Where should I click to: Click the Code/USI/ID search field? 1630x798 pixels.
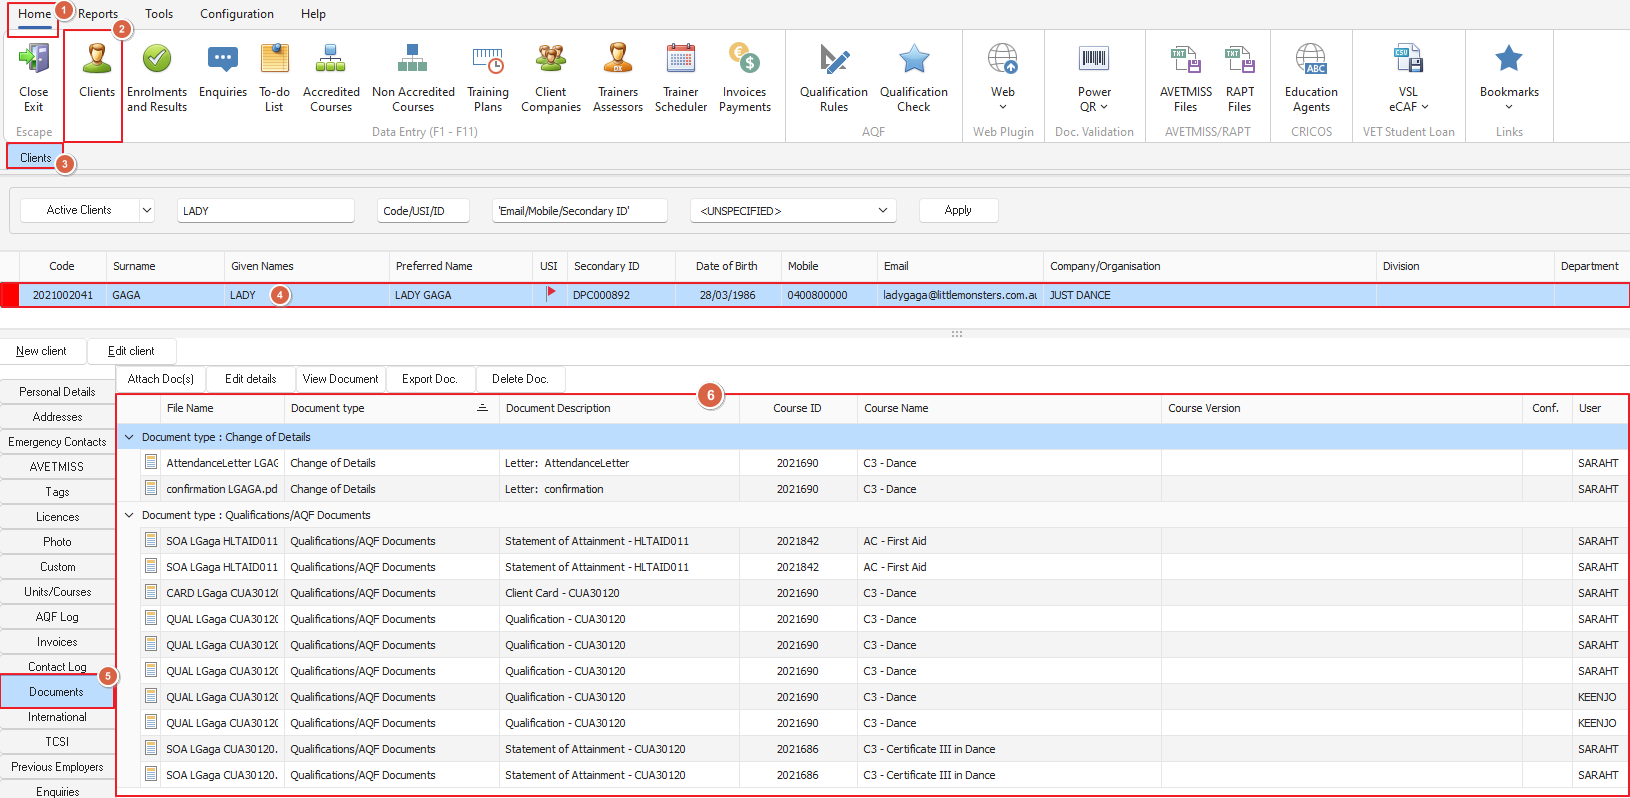(423, 211)
